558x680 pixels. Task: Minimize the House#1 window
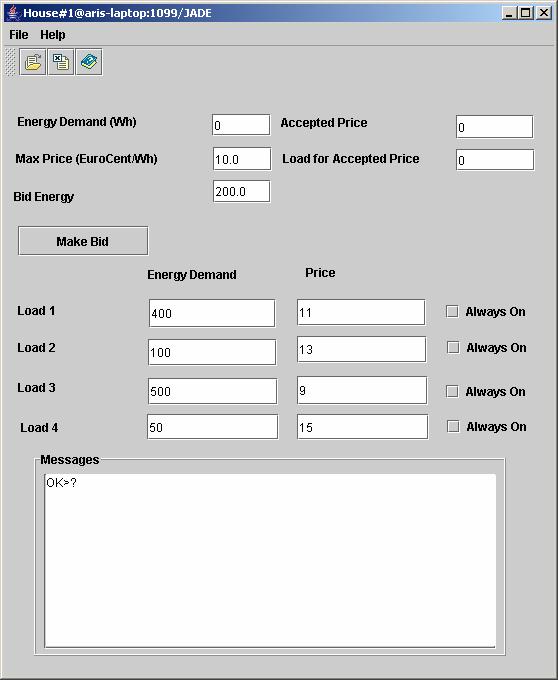pos(509,13)
